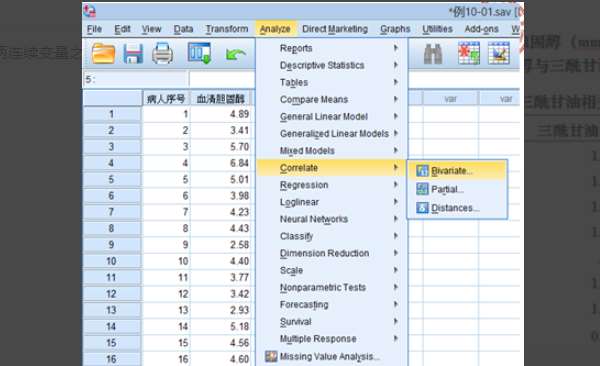The width and height of the screenshot is (600, 366).
Task: Click the cell reference box showing 5:
Action: (136, 80)
